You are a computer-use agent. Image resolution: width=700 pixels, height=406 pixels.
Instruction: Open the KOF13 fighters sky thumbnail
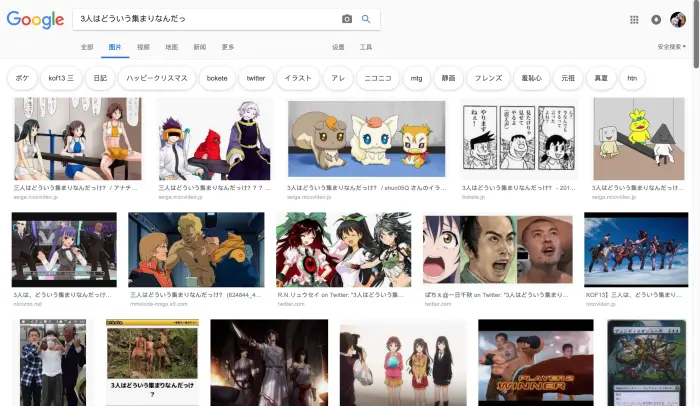point(636,250)
